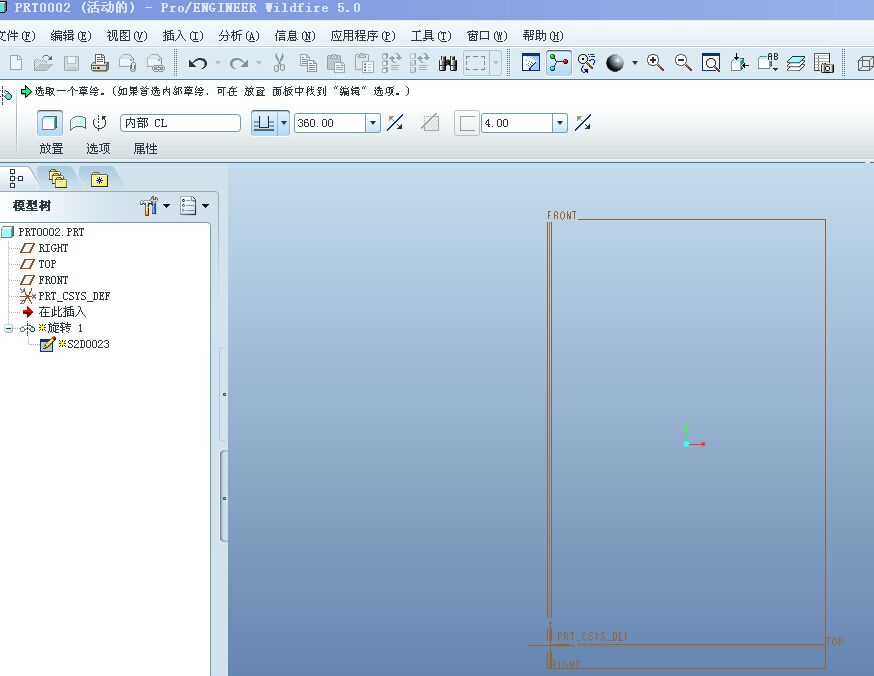Open the layers icon
Viewport: 874px width, 676px height.
pyautogui.click(x=796, y=63)
